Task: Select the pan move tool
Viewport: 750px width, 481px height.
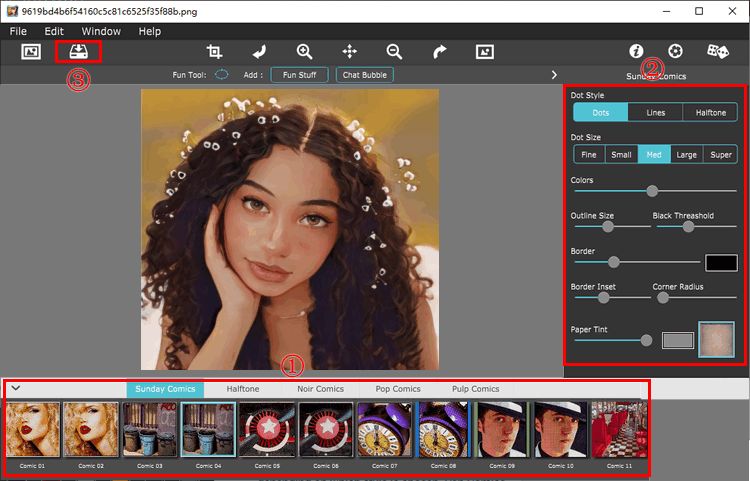Action: pos(350,51)
